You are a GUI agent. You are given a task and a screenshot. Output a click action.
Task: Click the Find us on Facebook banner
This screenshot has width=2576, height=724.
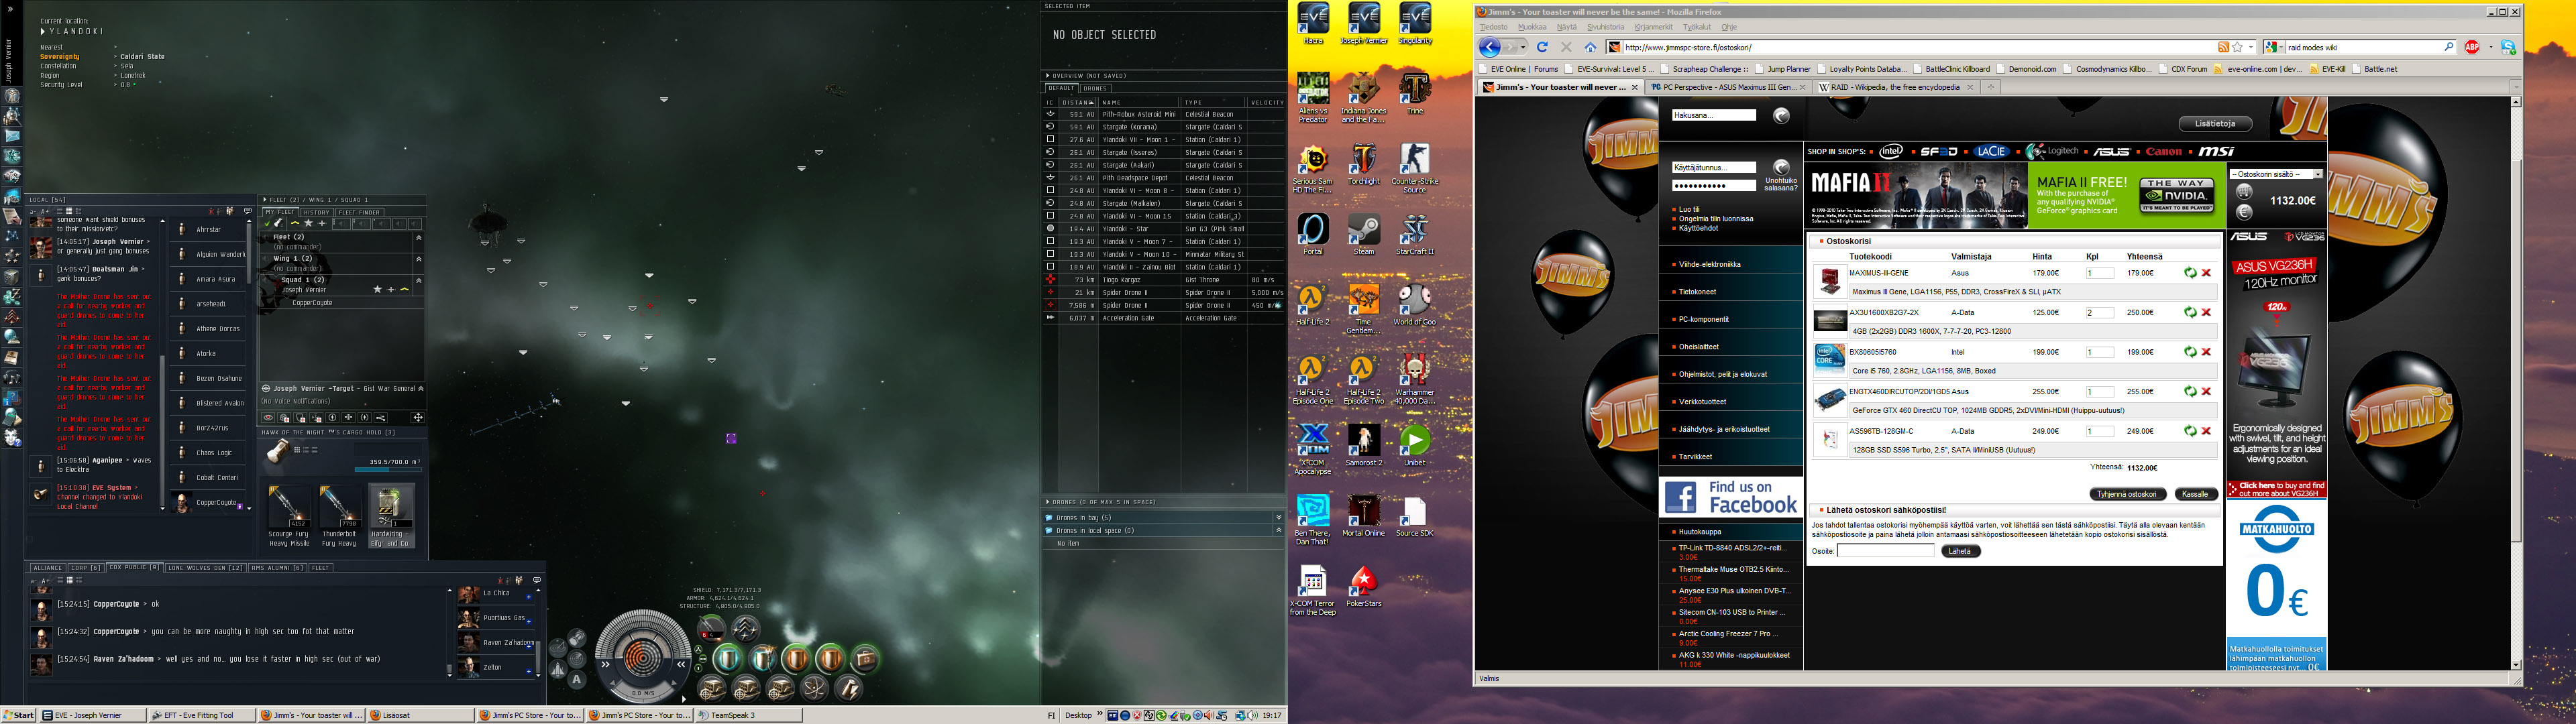click(1730, 497)
